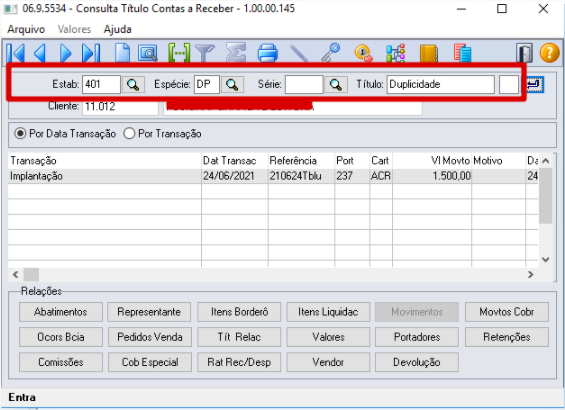The width and height of the screenshot is (565, 410).
Task: Open the search window toolbar icon
Action: coord(148,53)
